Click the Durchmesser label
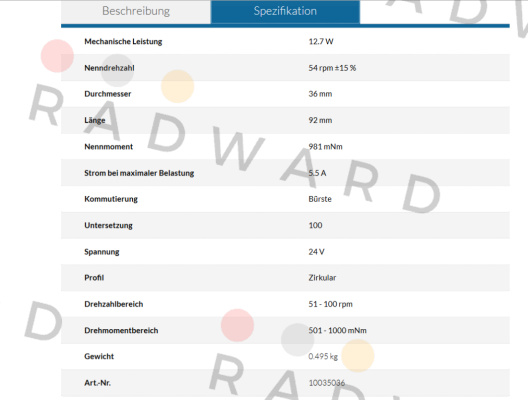The width and height of the screenshot is (528, 400). tap(108, 94)
